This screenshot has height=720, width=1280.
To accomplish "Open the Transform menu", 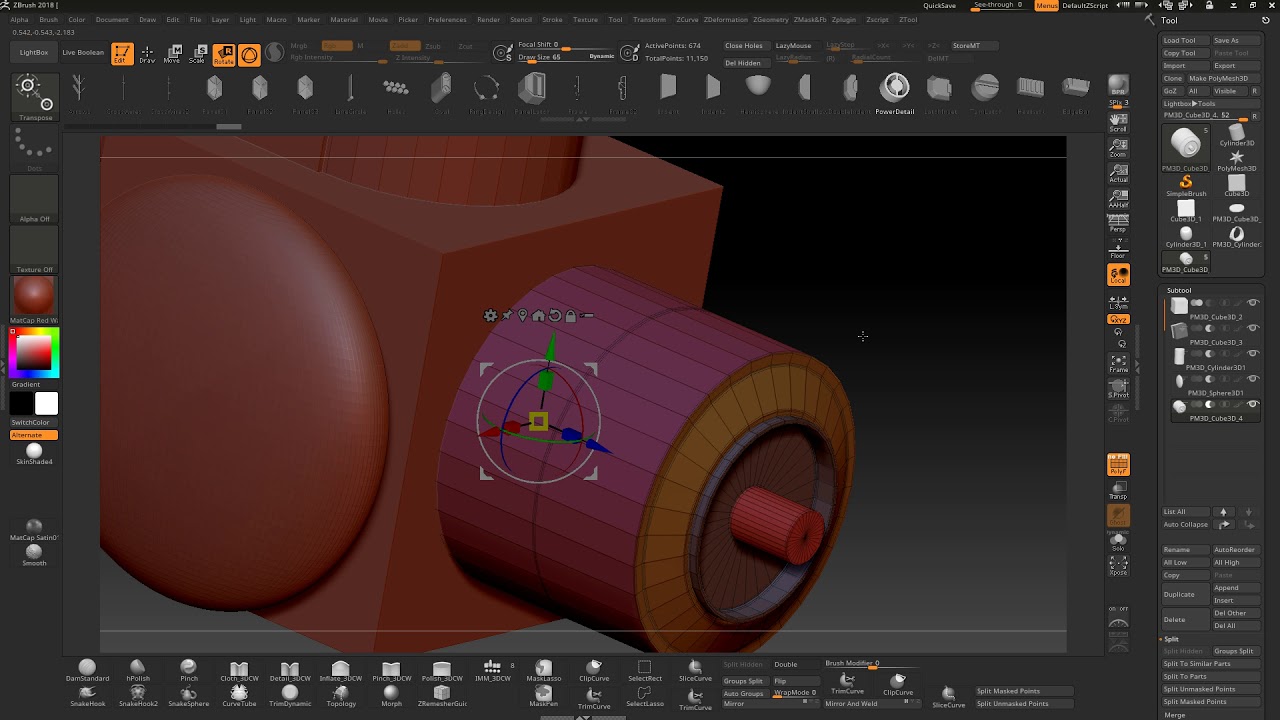I will [x=649, y=19].
